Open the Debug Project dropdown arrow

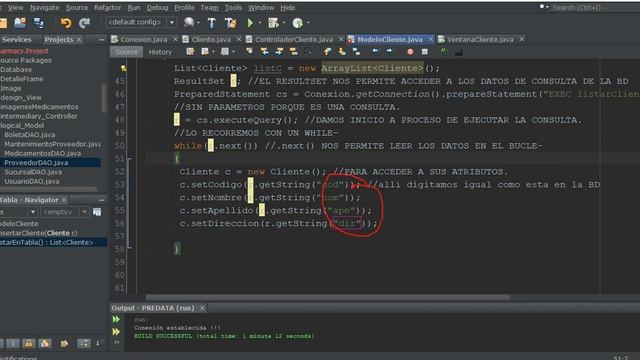284,23
